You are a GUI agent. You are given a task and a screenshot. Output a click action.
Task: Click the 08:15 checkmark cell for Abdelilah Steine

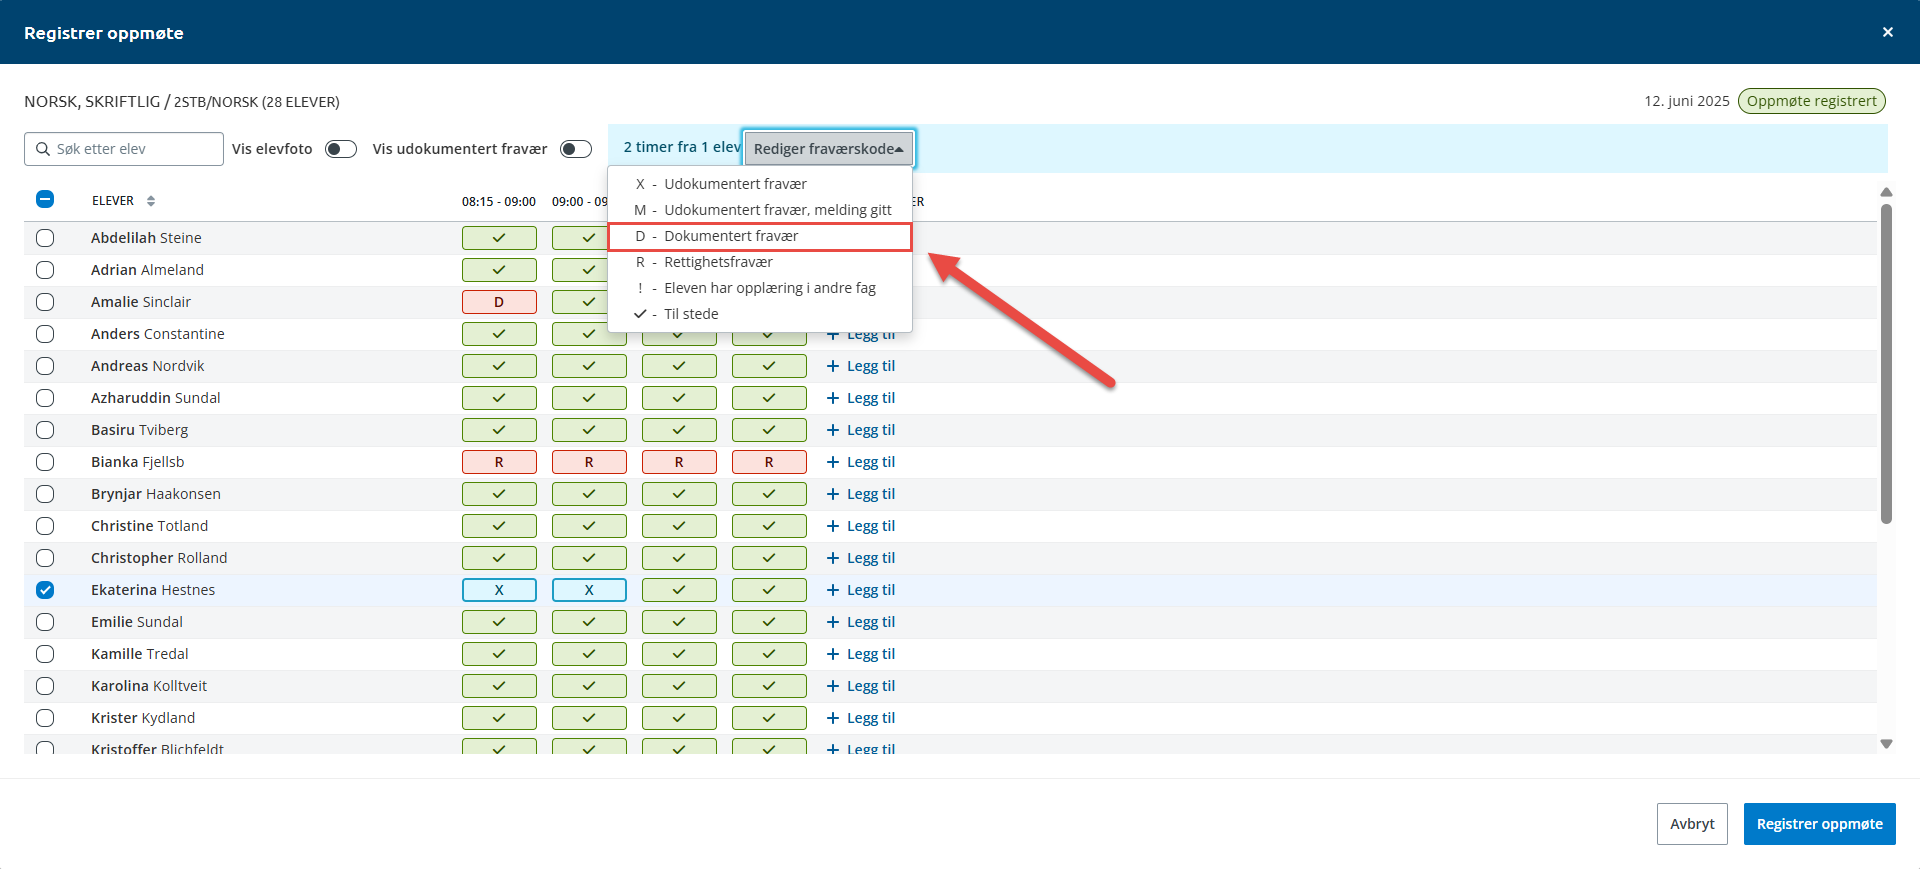point(499,238)
